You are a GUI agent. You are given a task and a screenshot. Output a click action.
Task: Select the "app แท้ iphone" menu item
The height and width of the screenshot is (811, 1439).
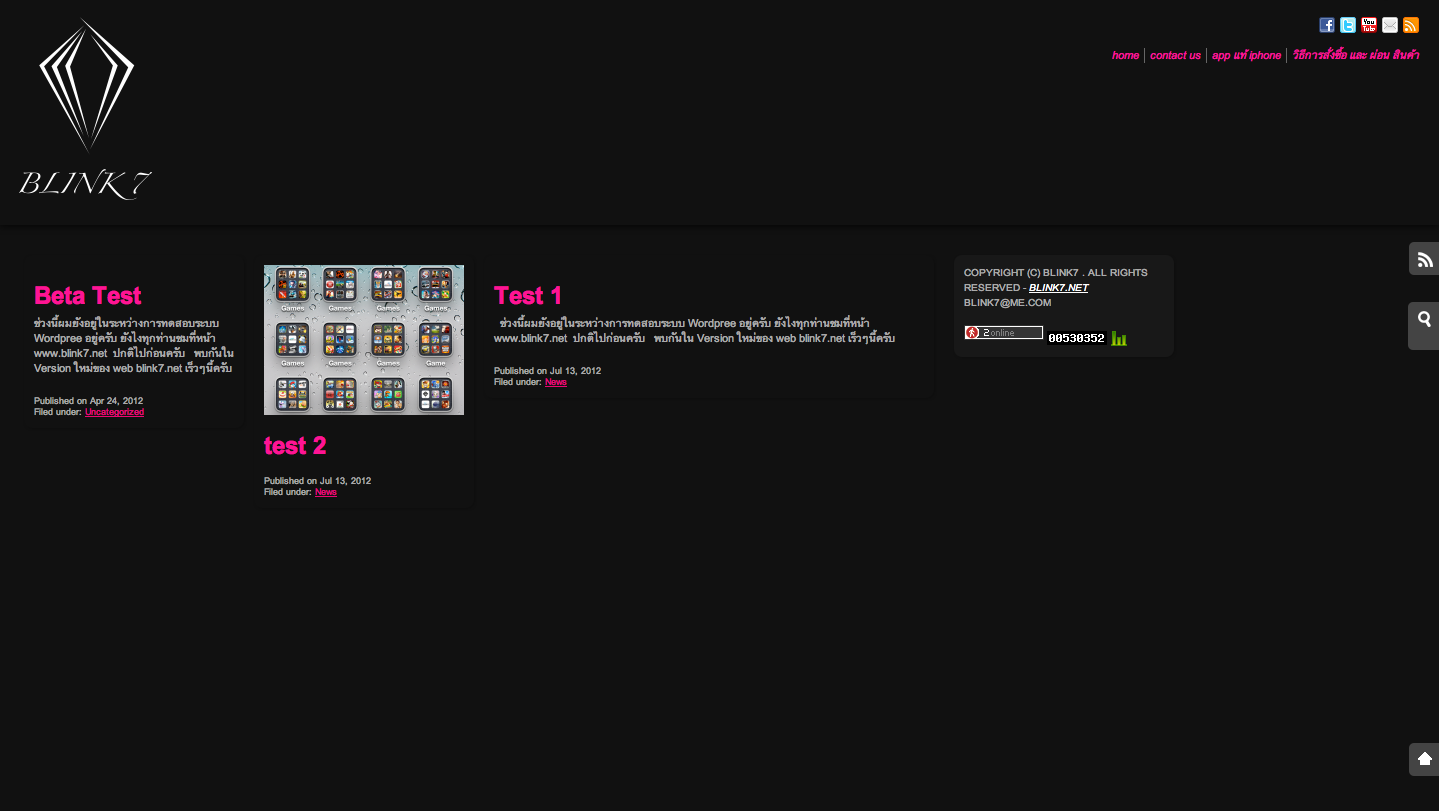click(x=1246, y=56)
